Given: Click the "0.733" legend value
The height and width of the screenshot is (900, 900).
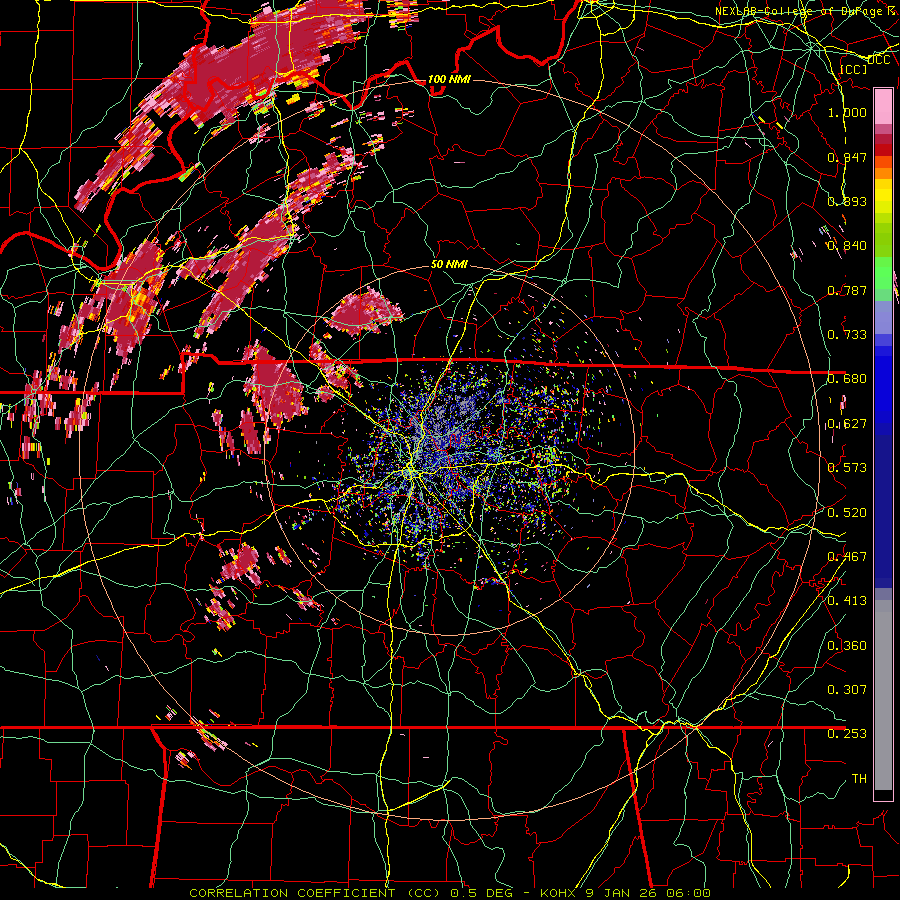Looking at the screenshot, I should [x=847, y=335].
